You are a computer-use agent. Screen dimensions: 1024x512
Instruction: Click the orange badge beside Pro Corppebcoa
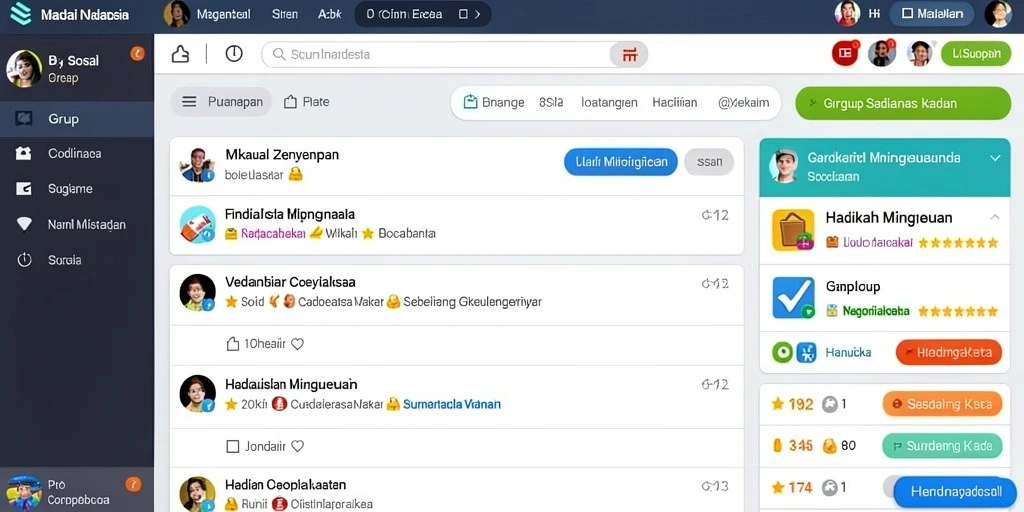click(133, 484)
